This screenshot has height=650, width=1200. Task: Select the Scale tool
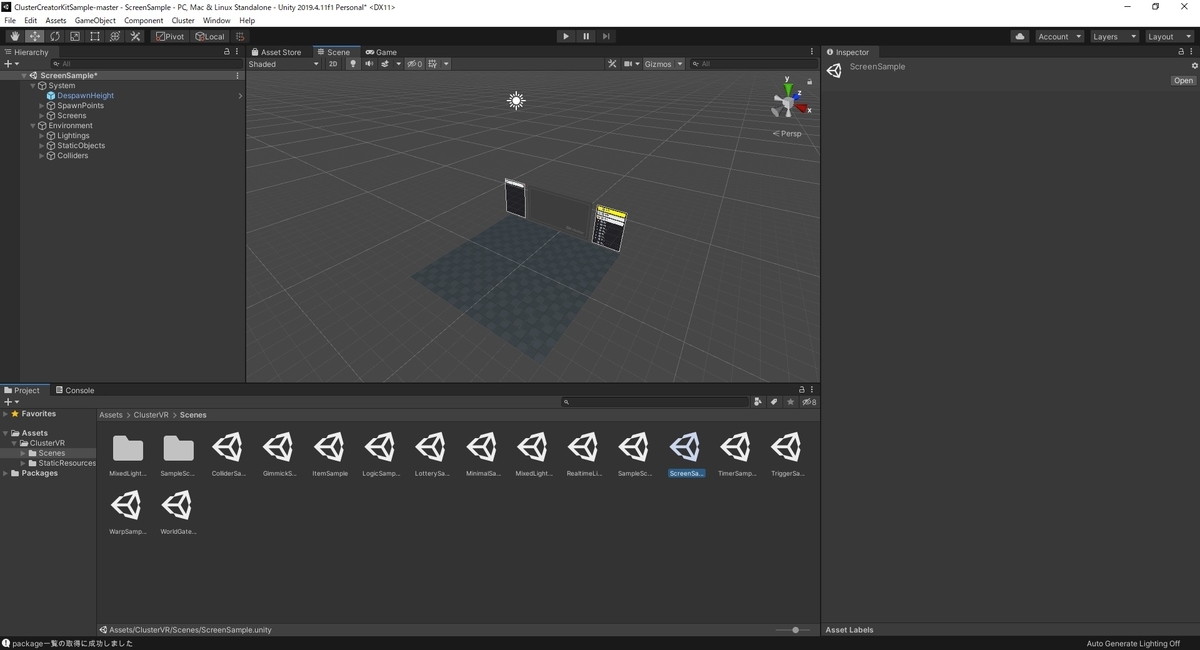click(74, 36)
